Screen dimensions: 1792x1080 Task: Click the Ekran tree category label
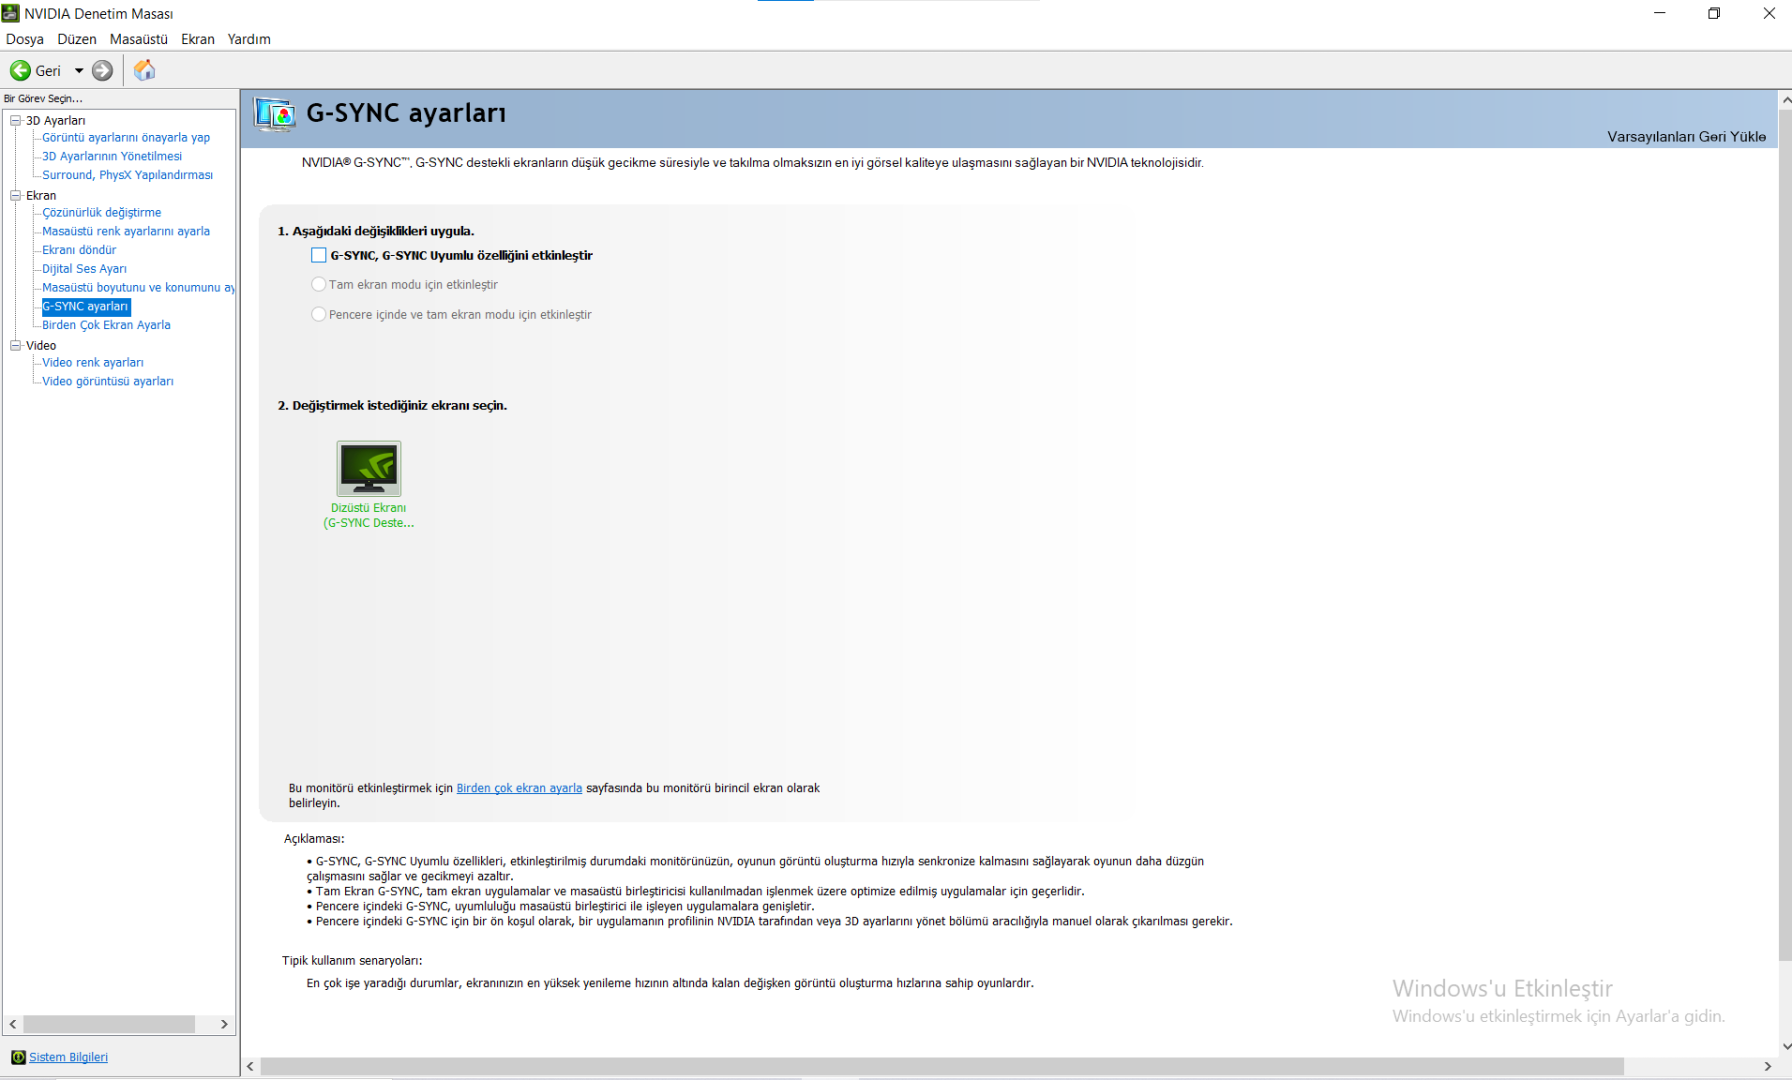41,195
